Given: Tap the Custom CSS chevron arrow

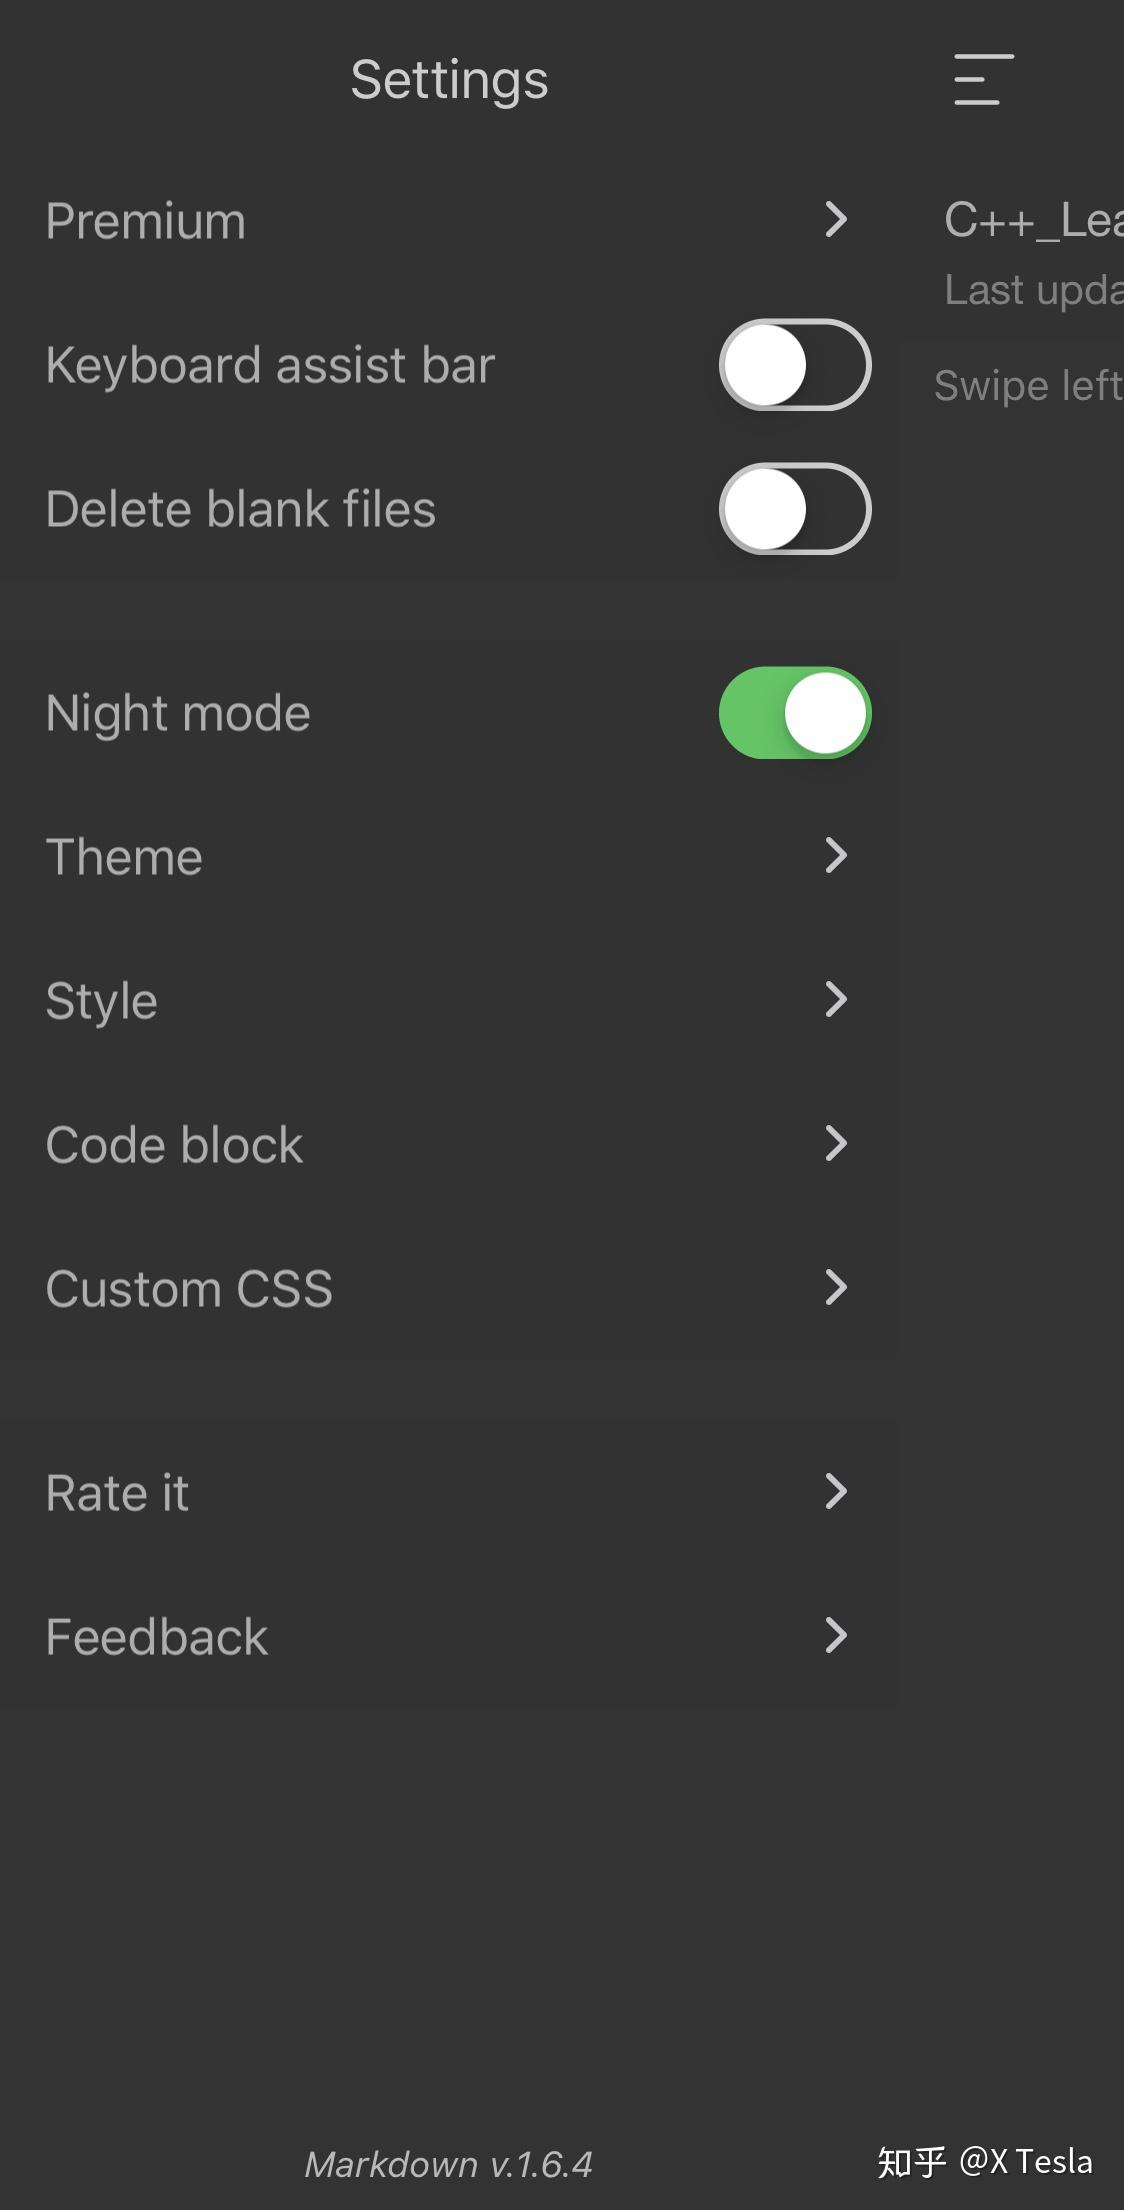Looking at the screenshot, I should 836,1288.
